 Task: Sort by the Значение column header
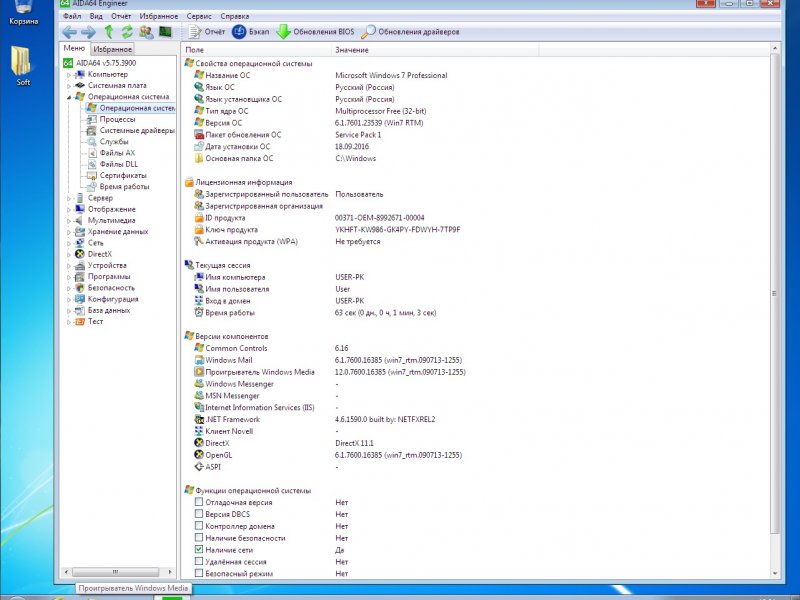pyautogui.click(x=435, y=50)
